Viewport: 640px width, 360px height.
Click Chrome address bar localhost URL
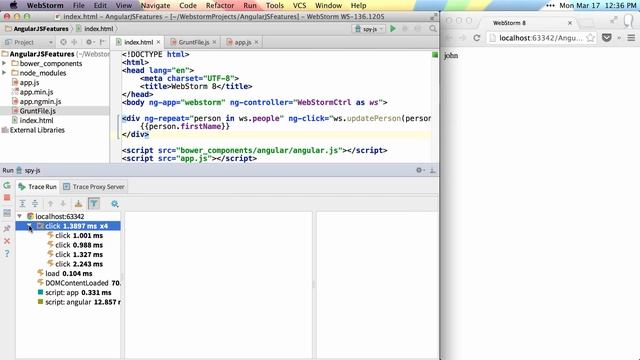(x=540, y=38)
